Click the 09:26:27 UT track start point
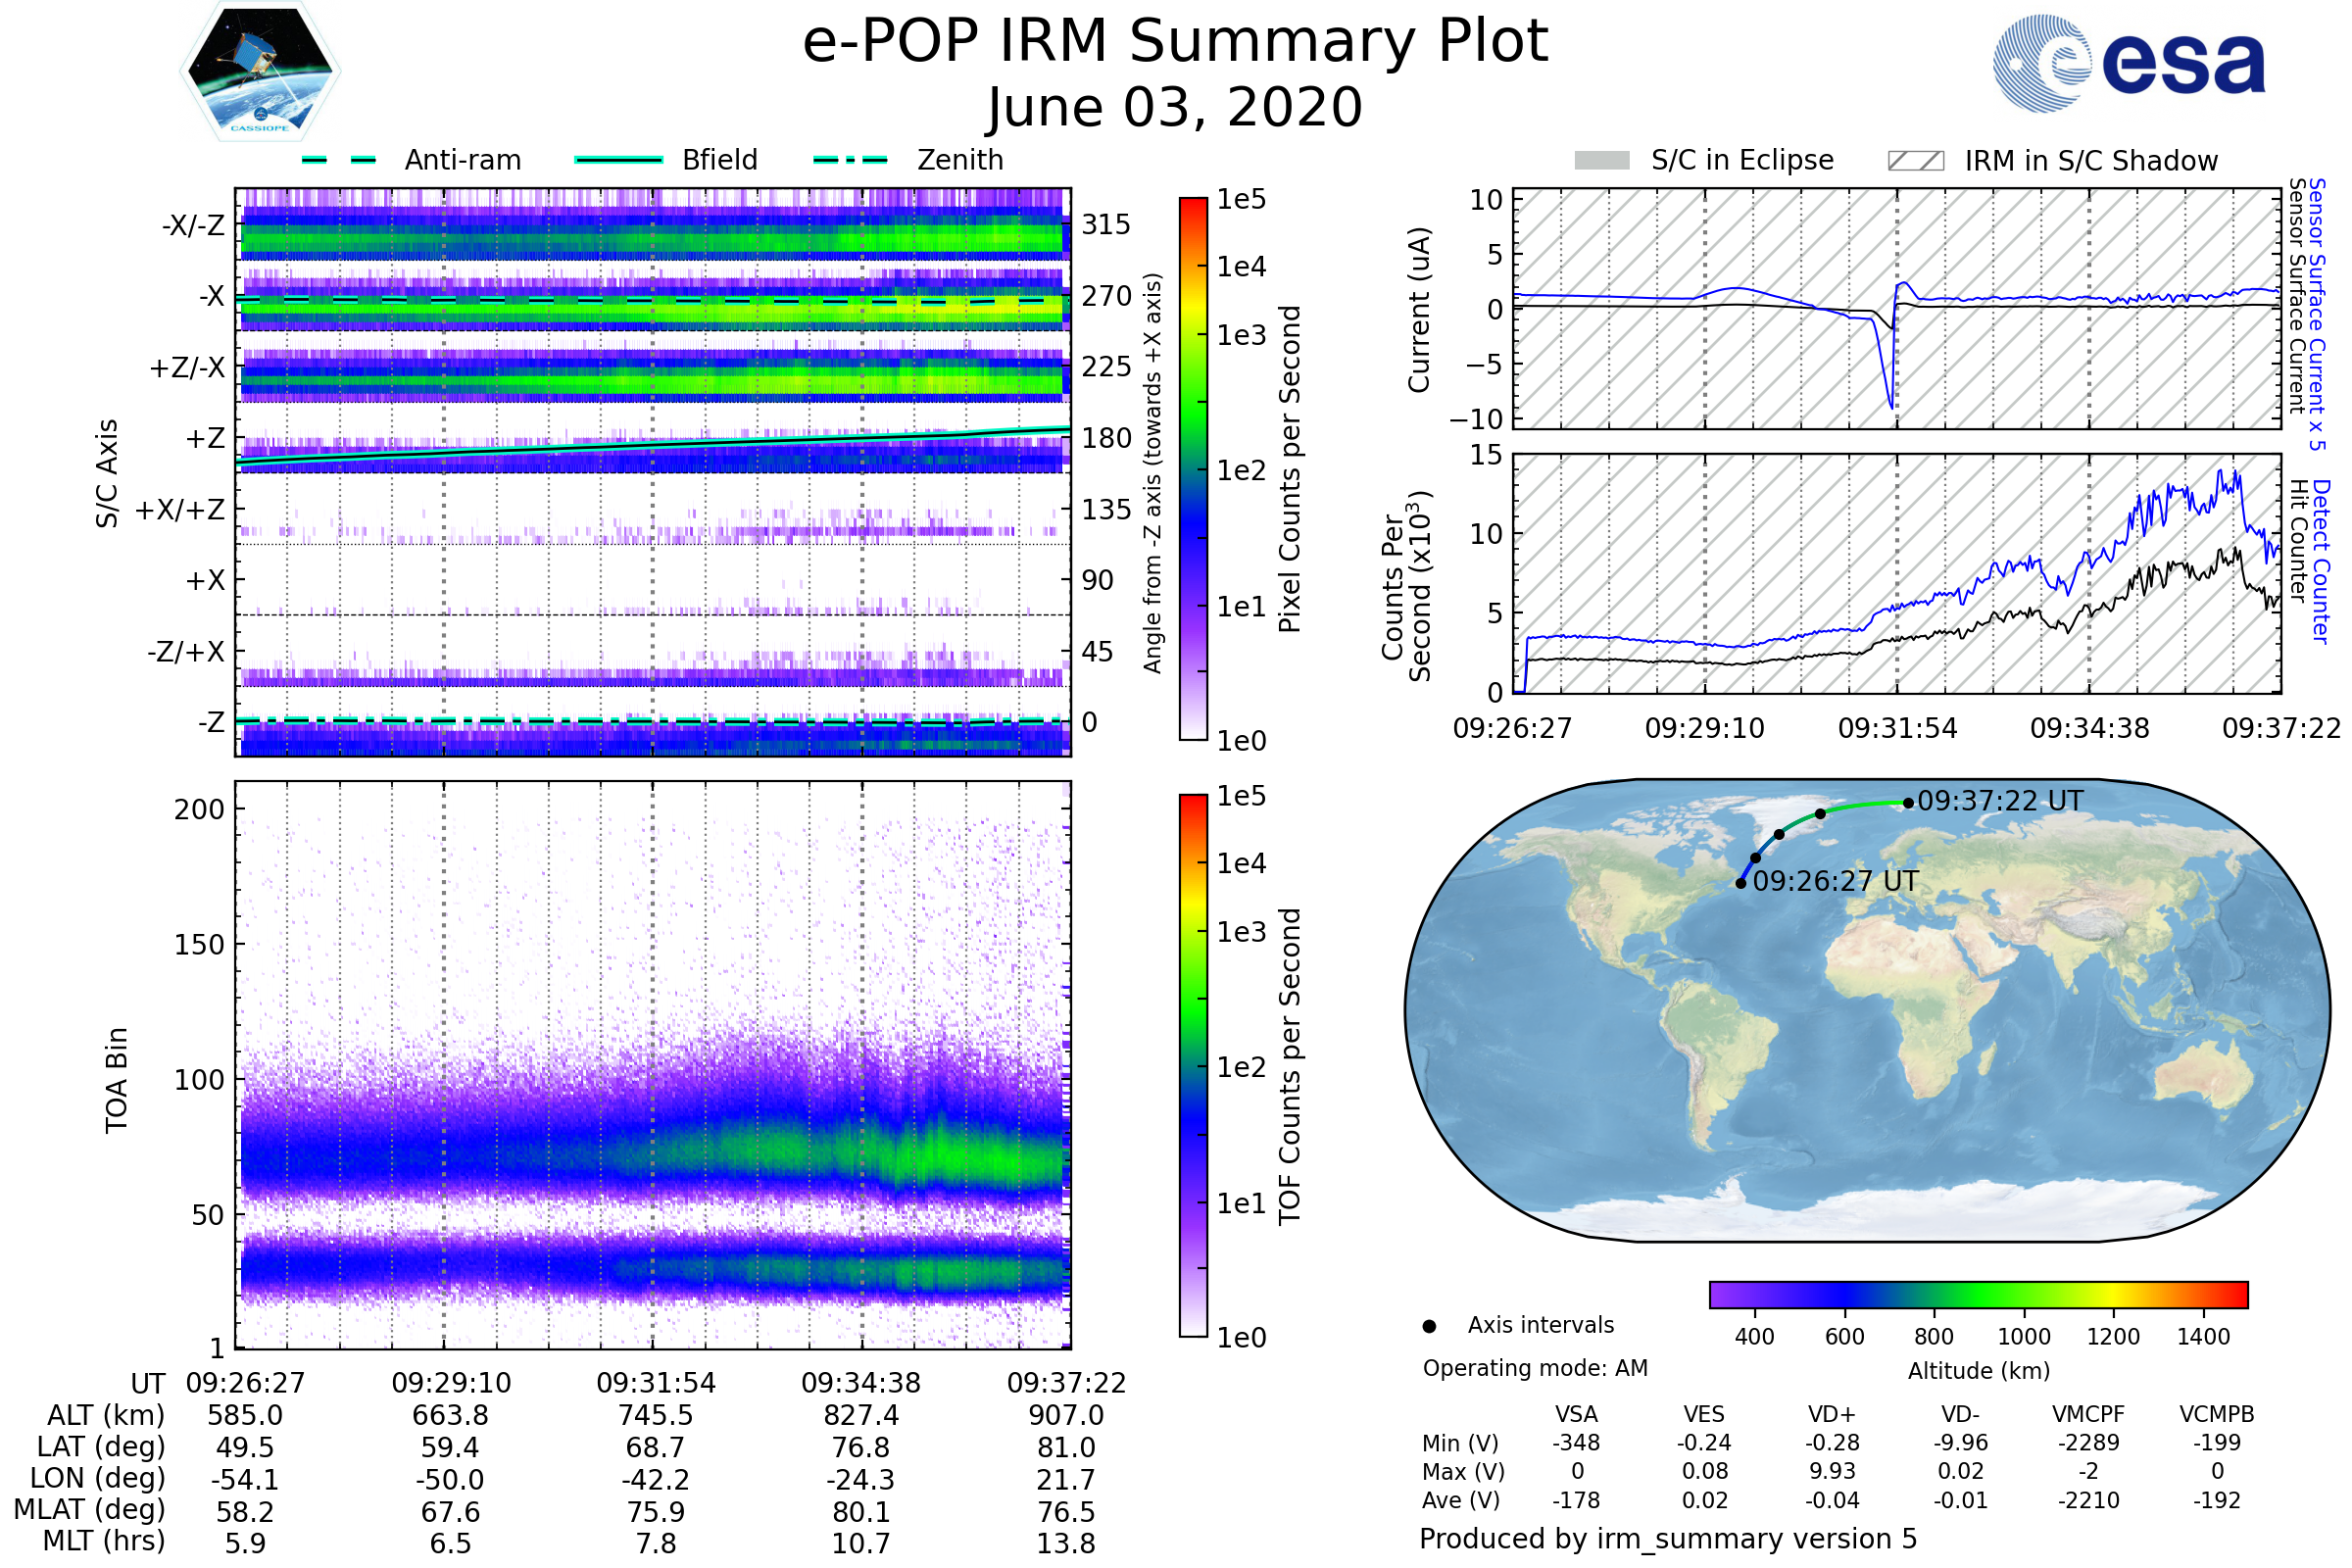This screenshot has height=1568, width=2352. pos(1742,884)
